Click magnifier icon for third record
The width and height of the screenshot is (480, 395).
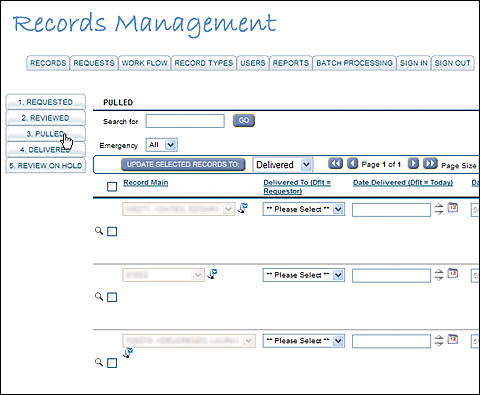point(99,362)
